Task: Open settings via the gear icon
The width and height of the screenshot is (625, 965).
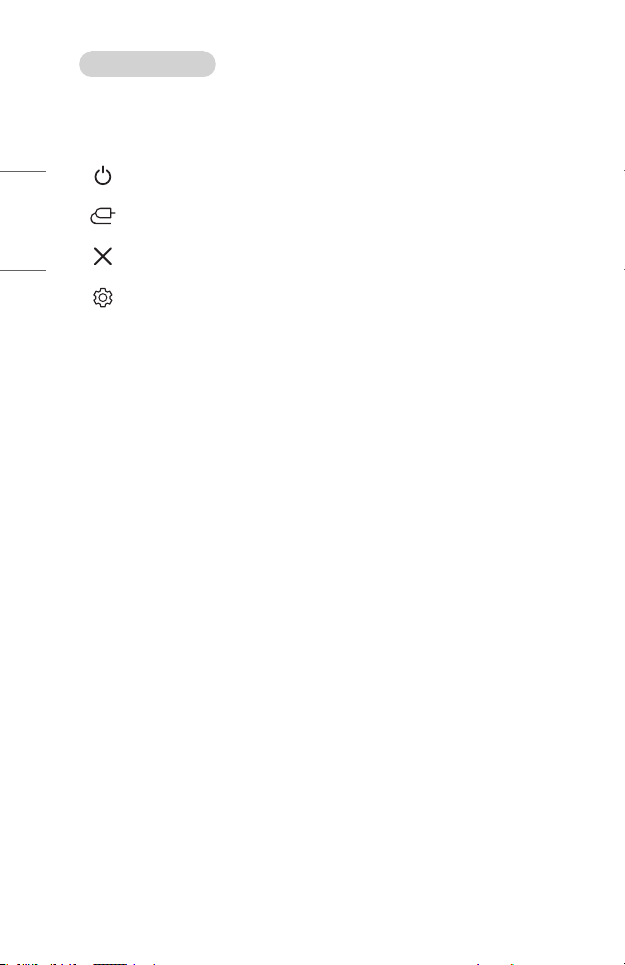Action: pos(103,297)
